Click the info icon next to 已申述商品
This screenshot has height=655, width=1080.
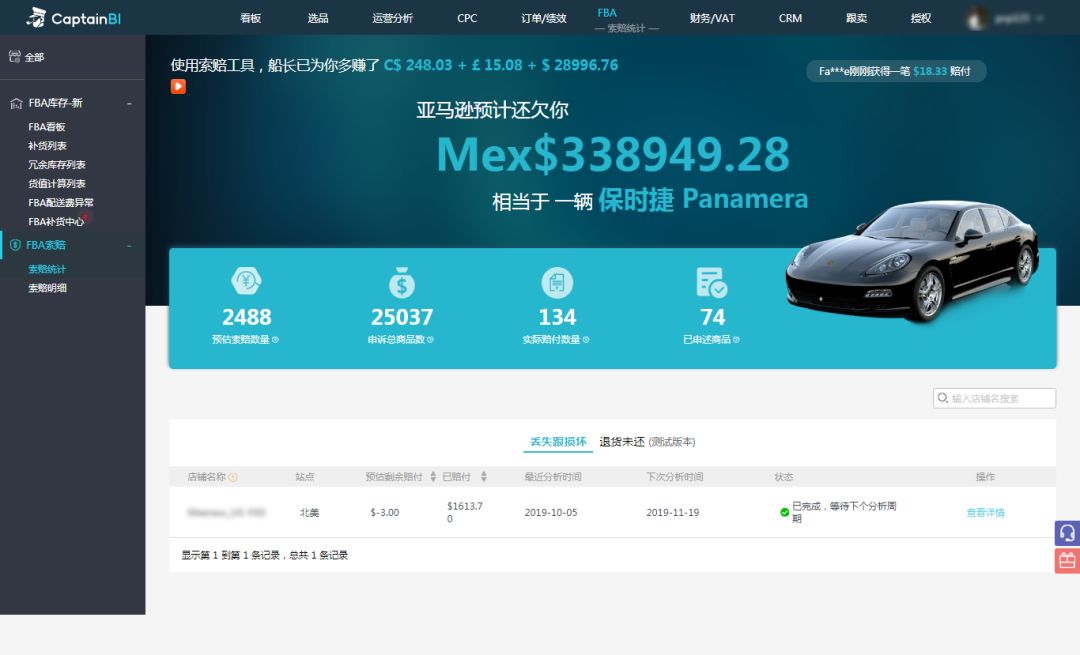click(x=736, y=340)
